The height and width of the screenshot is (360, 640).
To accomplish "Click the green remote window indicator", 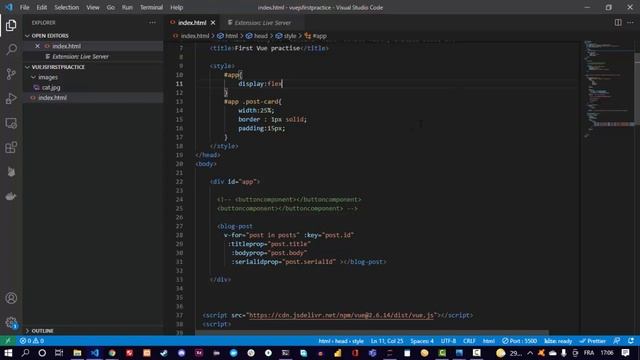I will 8,341.
